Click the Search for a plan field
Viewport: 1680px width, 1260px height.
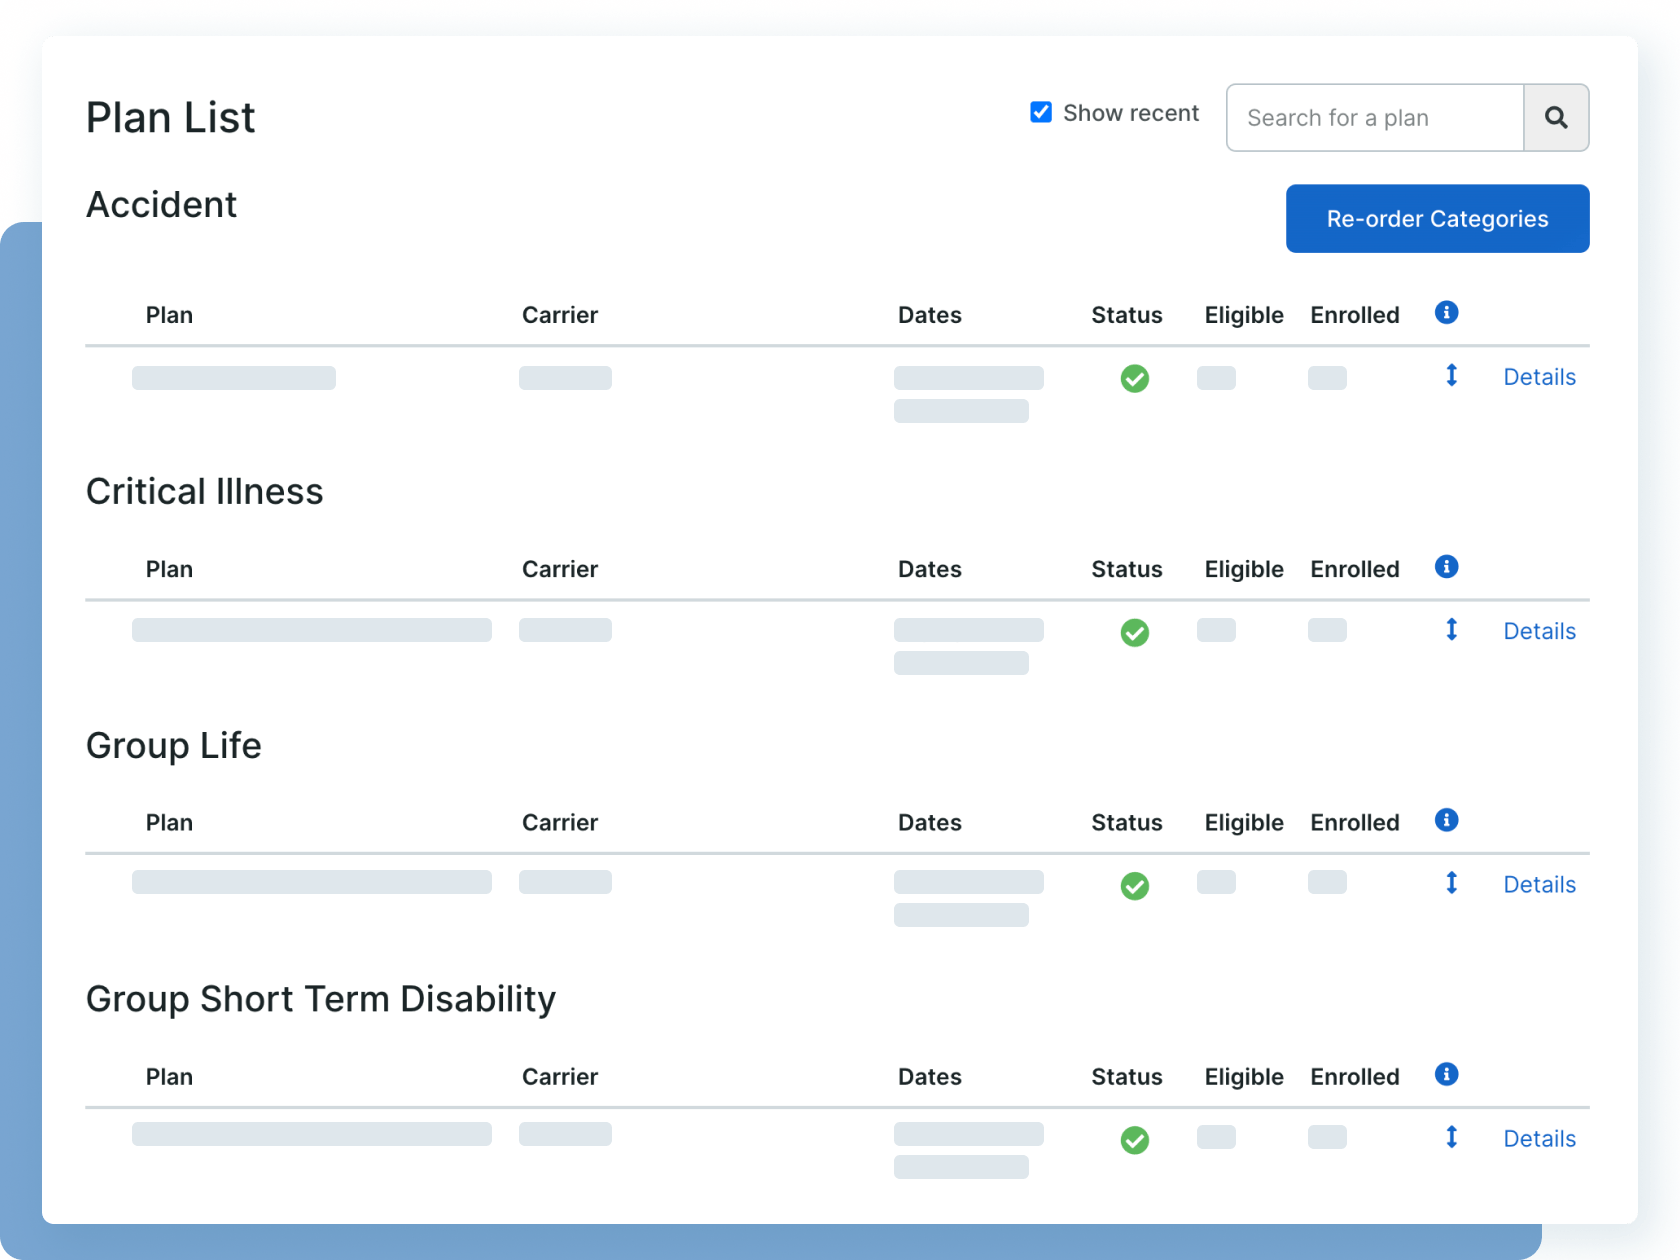click(1374, 117)
